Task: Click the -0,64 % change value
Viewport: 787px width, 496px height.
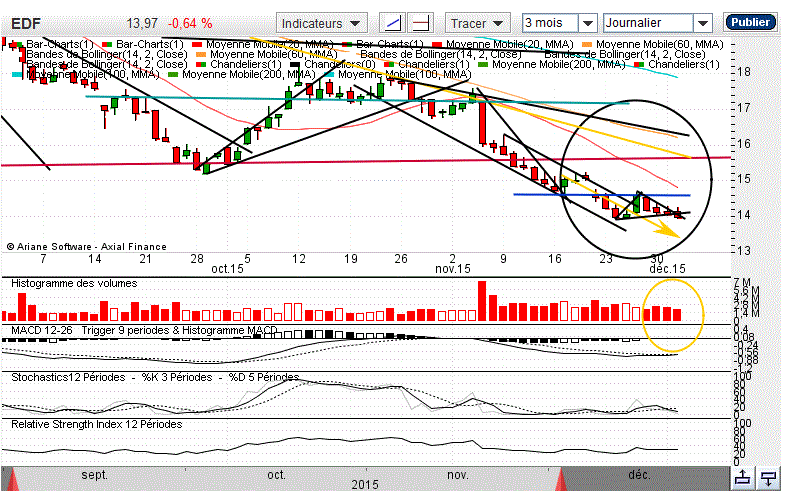Action: coord(190,24)
